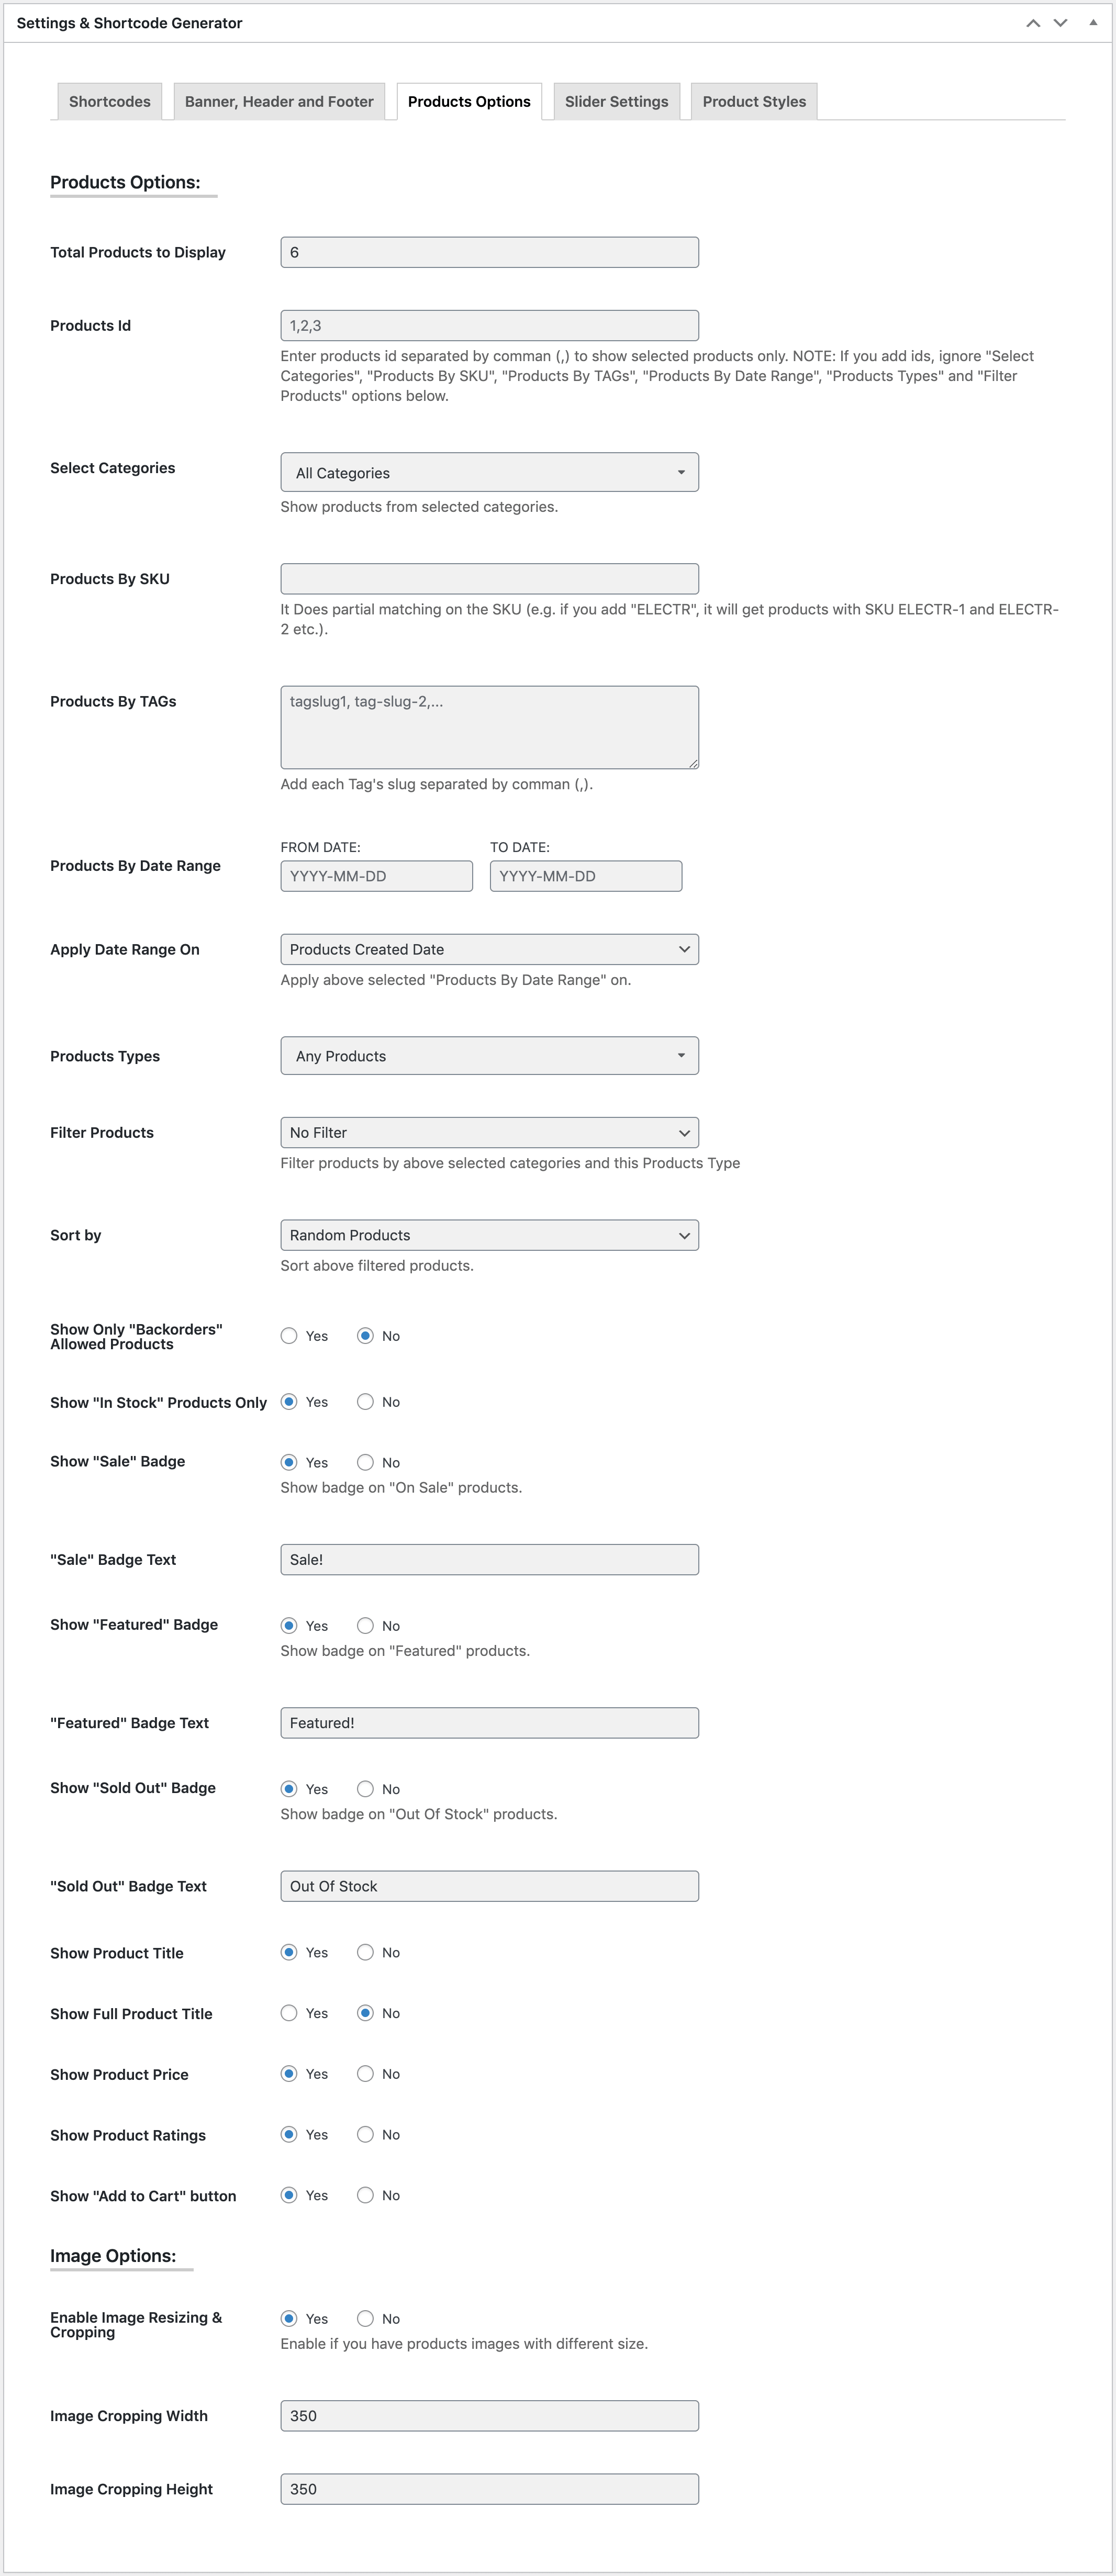
Task: Move the metabox up with the arrow icon
Action: 1033,23
